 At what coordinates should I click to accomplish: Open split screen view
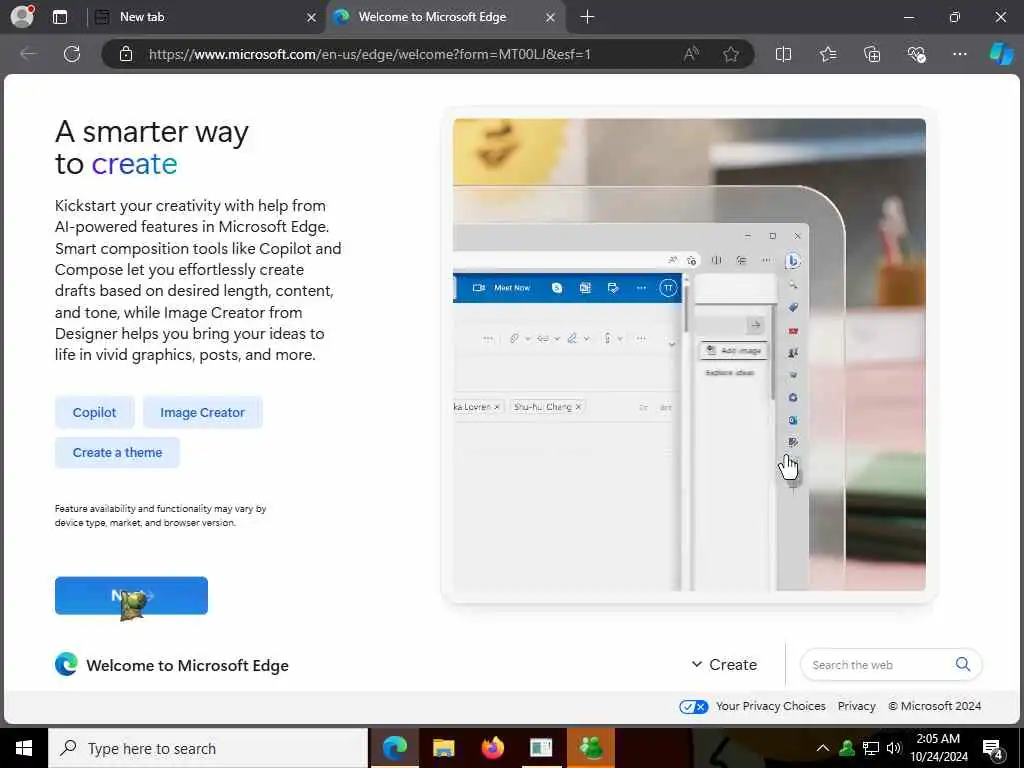783,54
